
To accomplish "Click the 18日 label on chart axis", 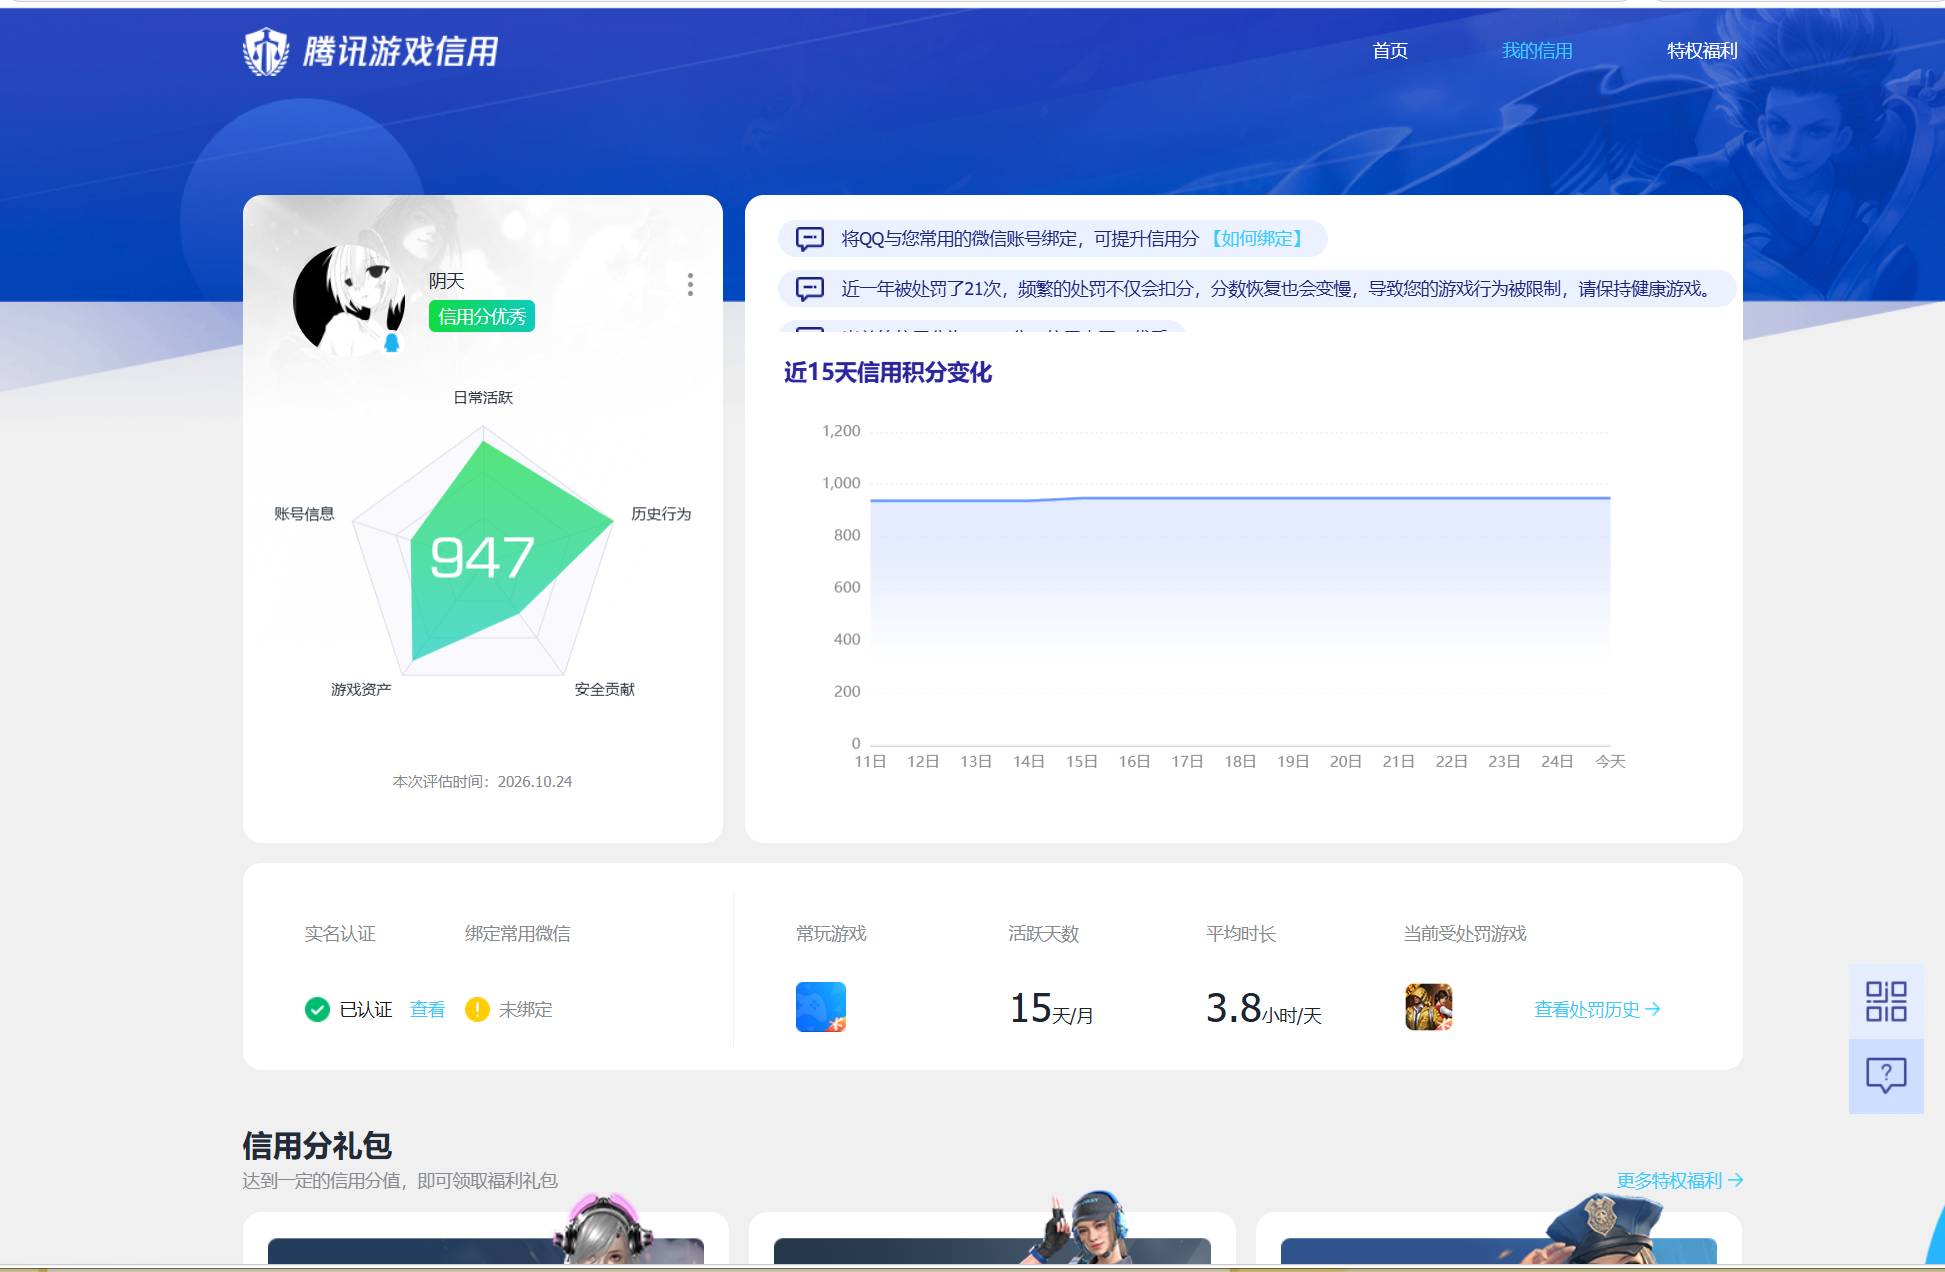I will tap(1240, 762).
